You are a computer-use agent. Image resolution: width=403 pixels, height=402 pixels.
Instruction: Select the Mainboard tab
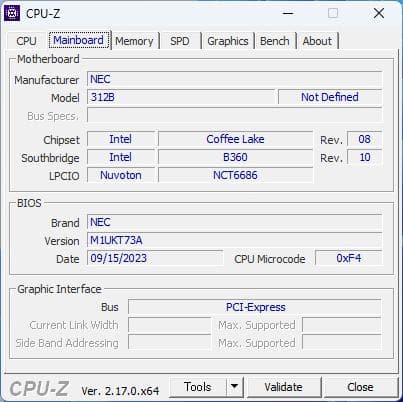pos(79,40)
